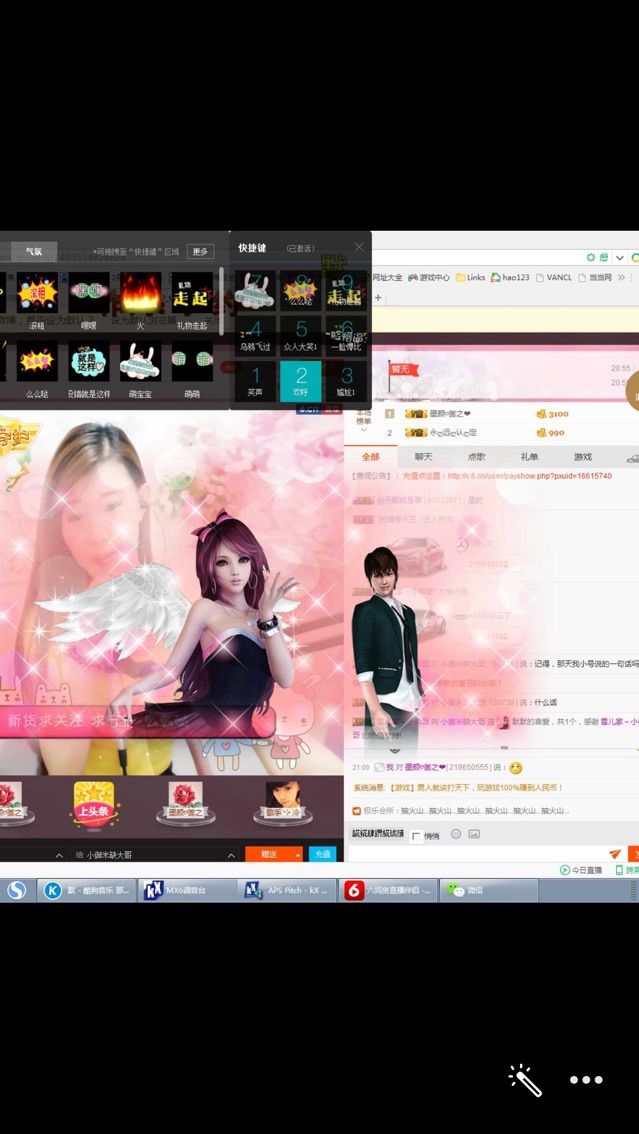Switch to the 游戏 tab
Screen dimensions: 639x1134
pyautogui.click(x=583, y=457)
